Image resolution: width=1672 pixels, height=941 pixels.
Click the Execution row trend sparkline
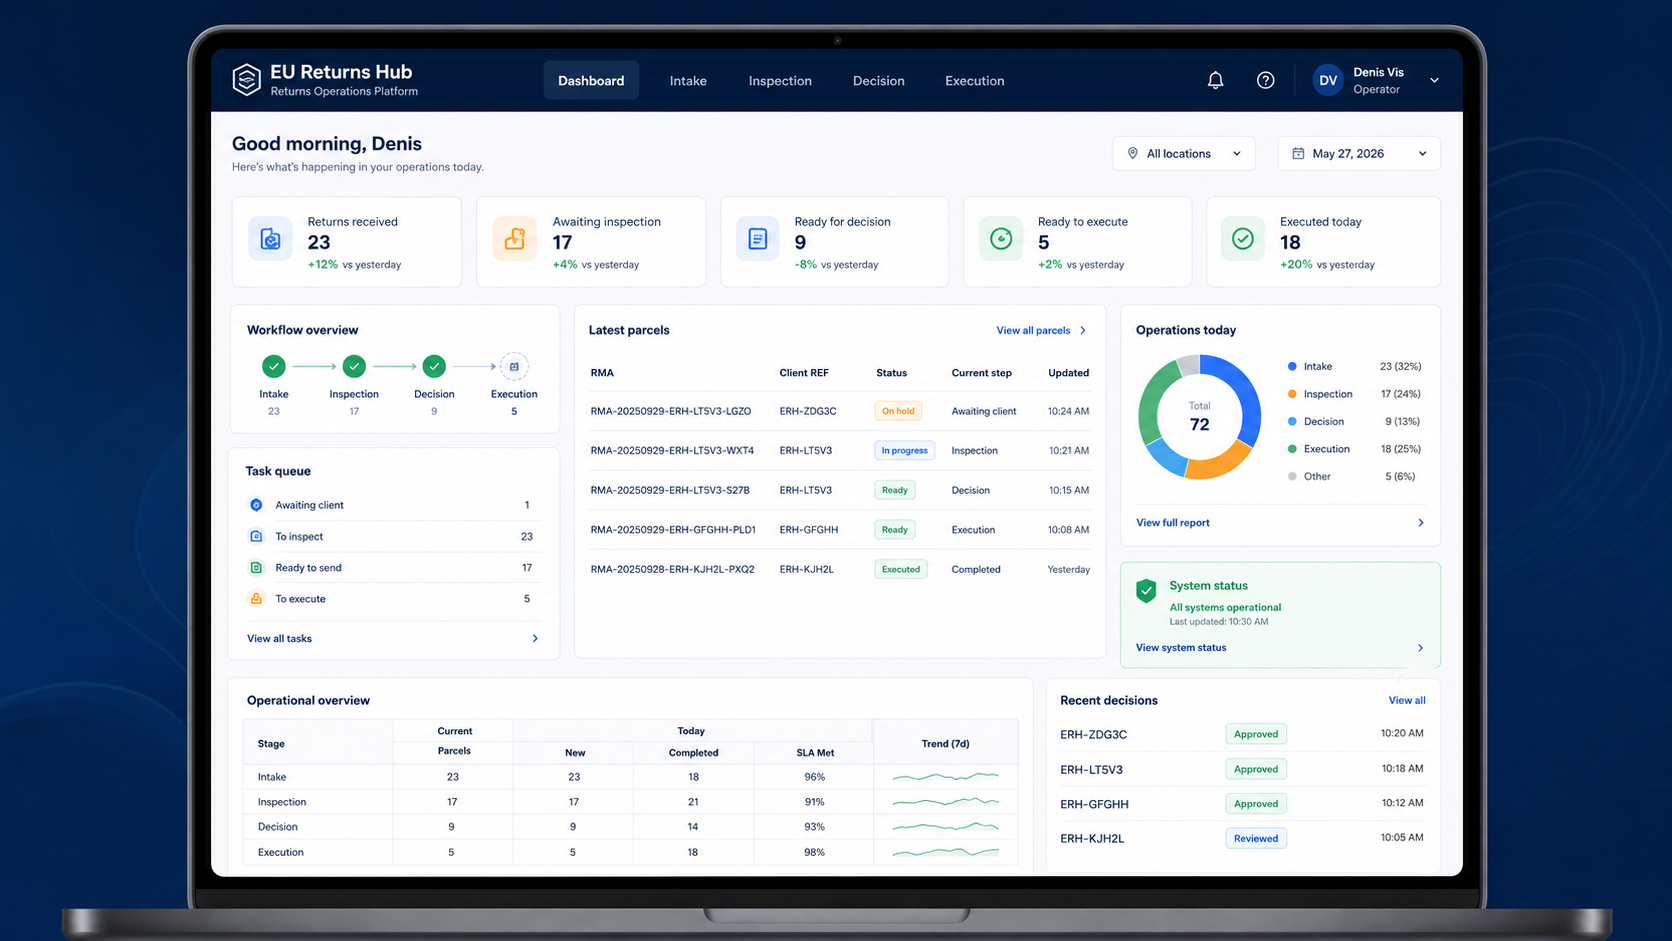pos(945,852)
